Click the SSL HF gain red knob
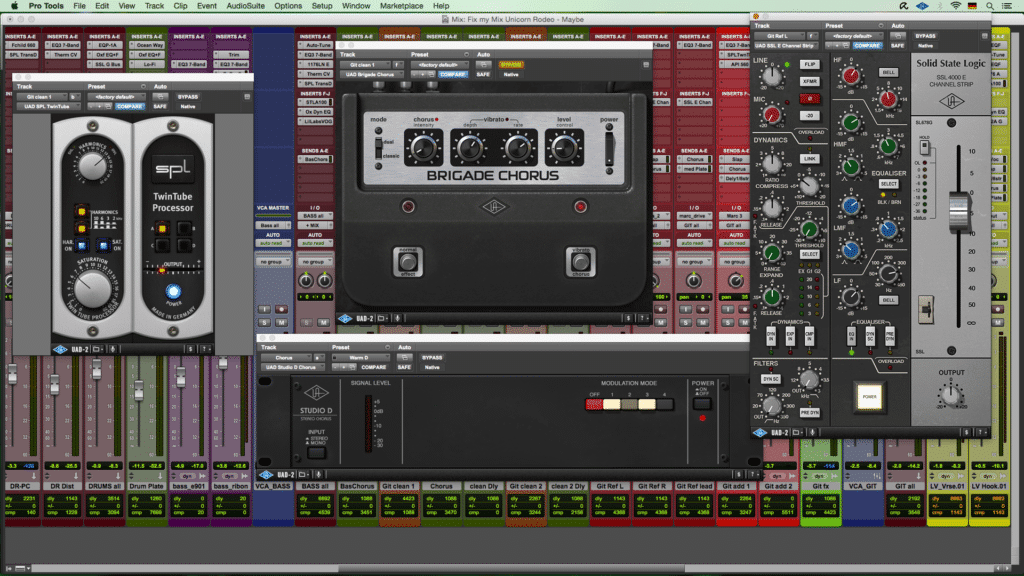1024x576 pixels. pos(850,76)
